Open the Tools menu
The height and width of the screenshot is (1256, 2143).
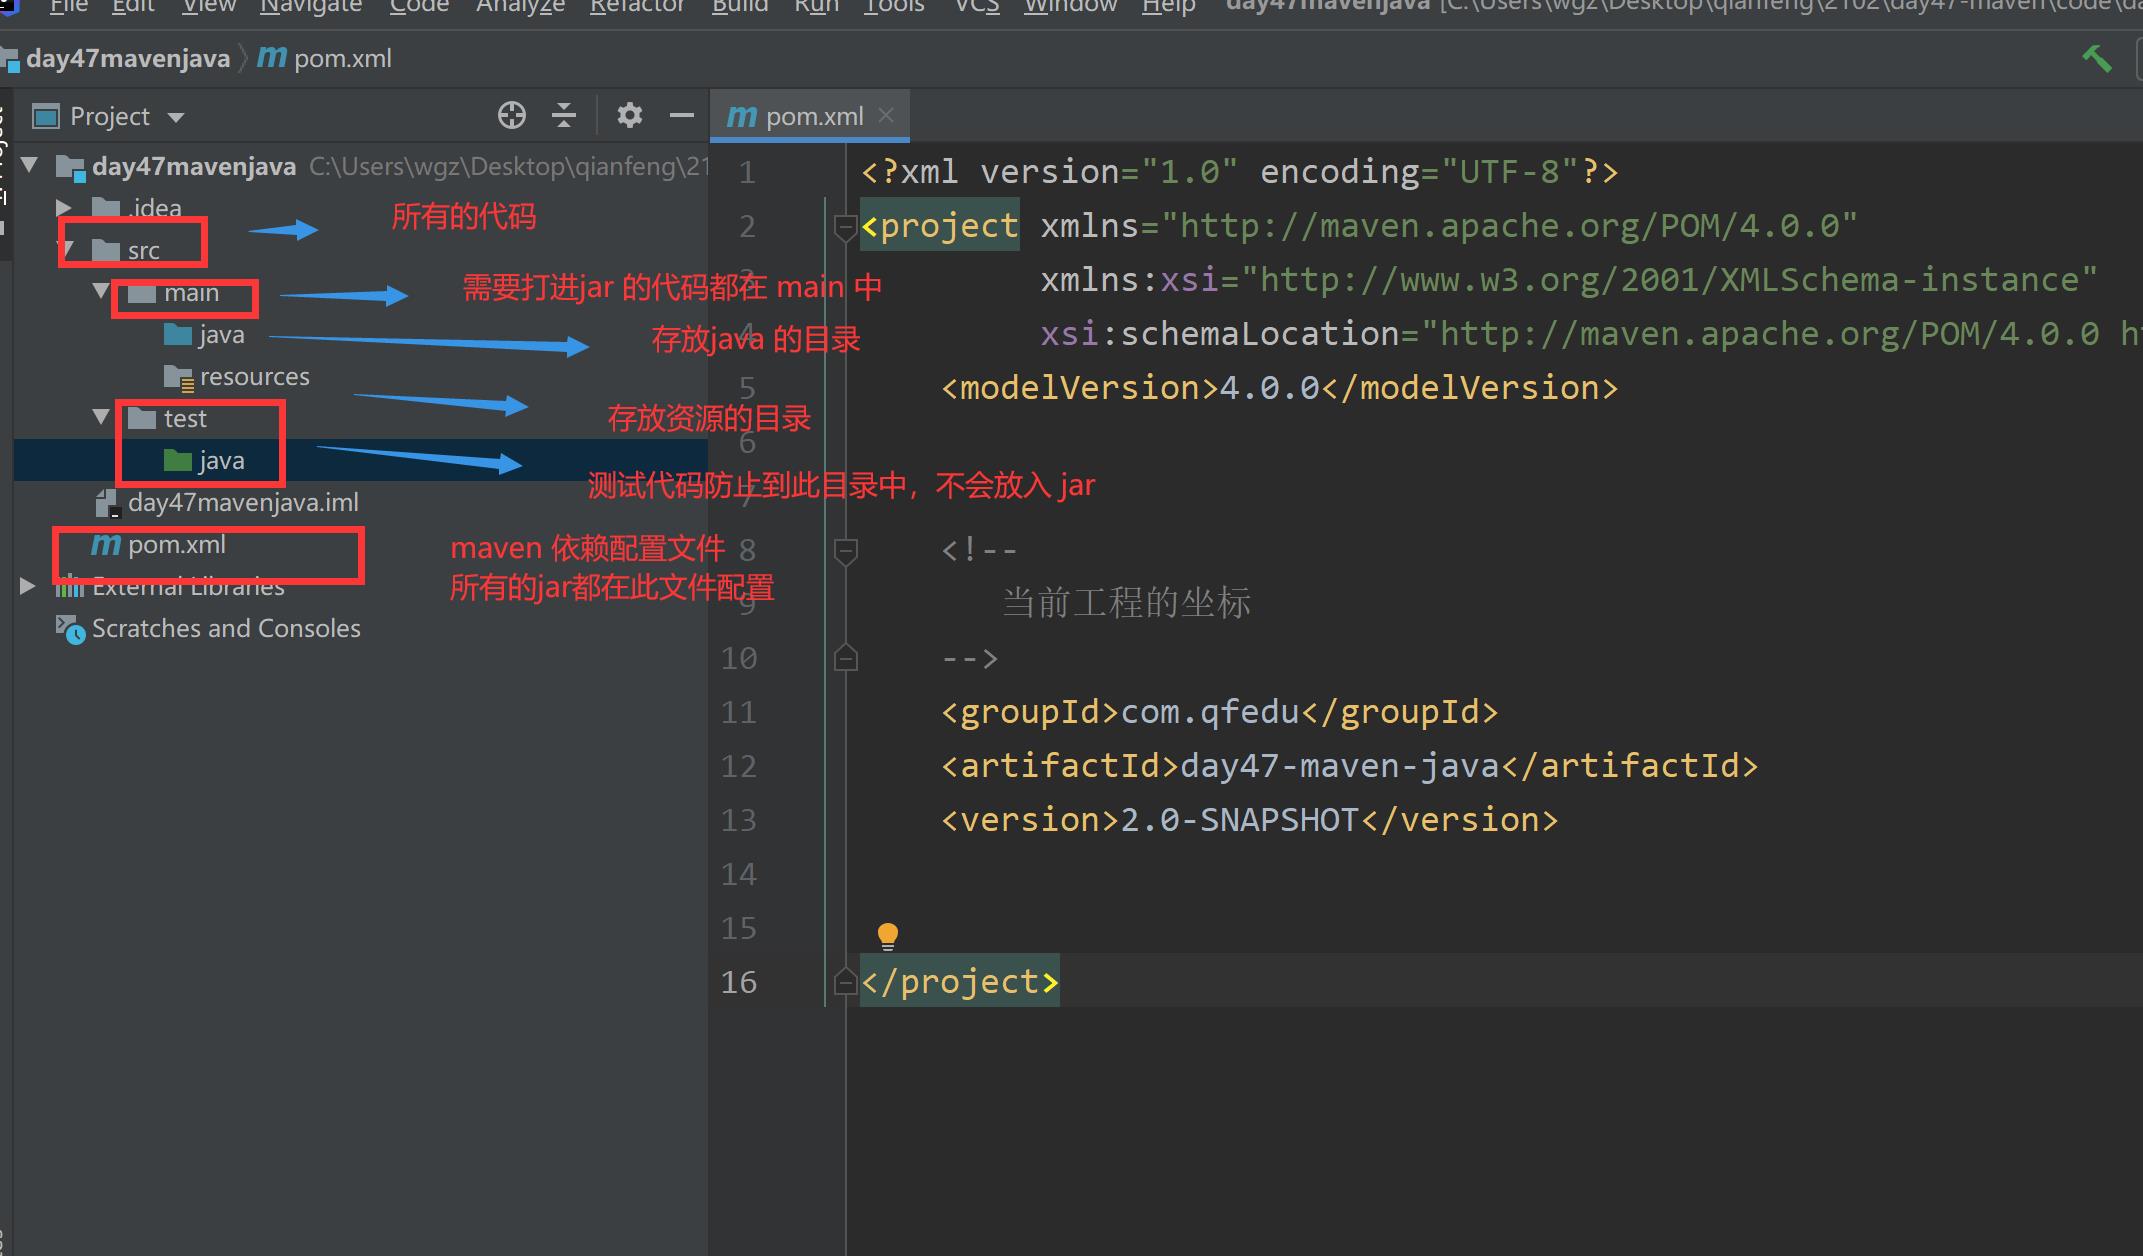pyautogui.click(x=894, y=7)
